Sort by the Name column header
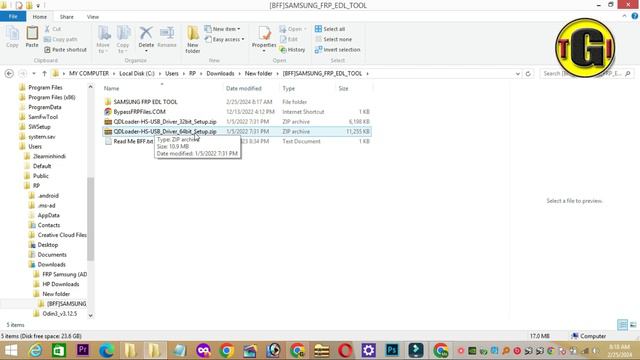Screen dimensions: 640x360 [x=162, y=88]
